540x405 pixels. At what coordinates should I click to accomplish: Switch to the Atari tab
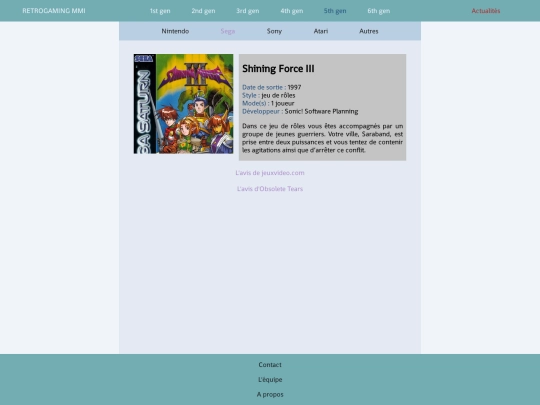pyautogui.click(x=321, y=31)
